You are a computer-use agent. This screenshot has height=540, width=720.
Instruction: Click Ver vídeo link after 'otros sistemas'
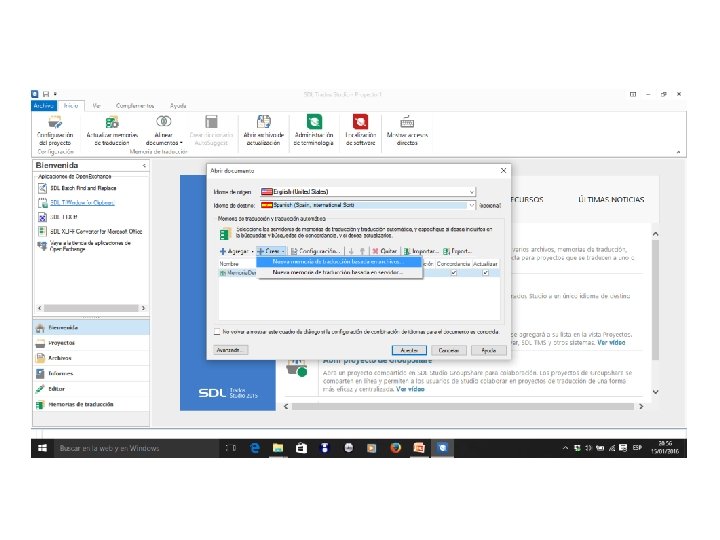pos(611,343)
